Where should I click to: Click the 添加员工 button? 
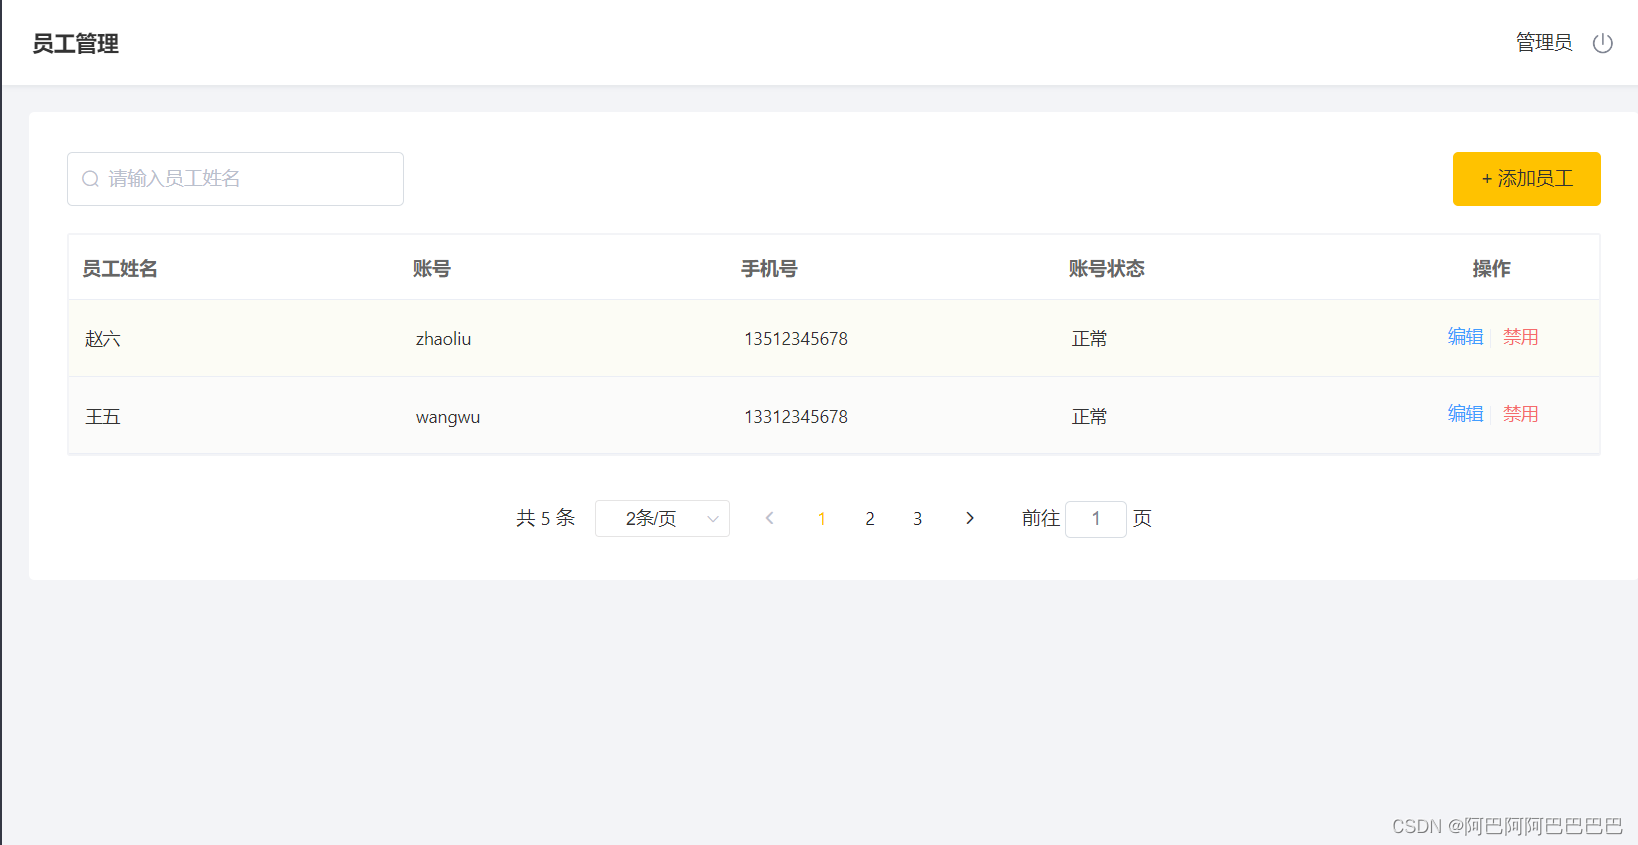[1526, 179]
